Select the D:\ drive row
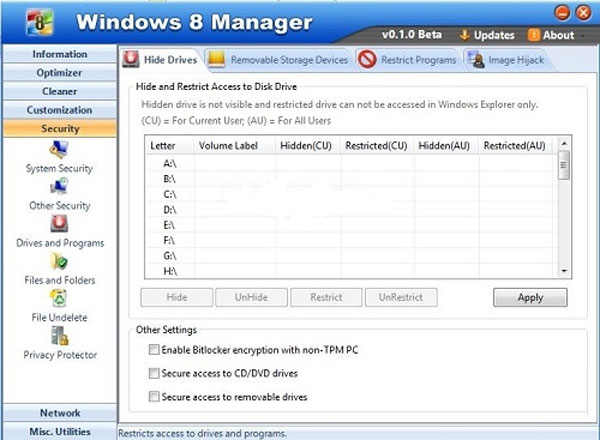Image resolution: width=600 pixels, height=440 pixels. pyautogui.click(x=350, y=210)
